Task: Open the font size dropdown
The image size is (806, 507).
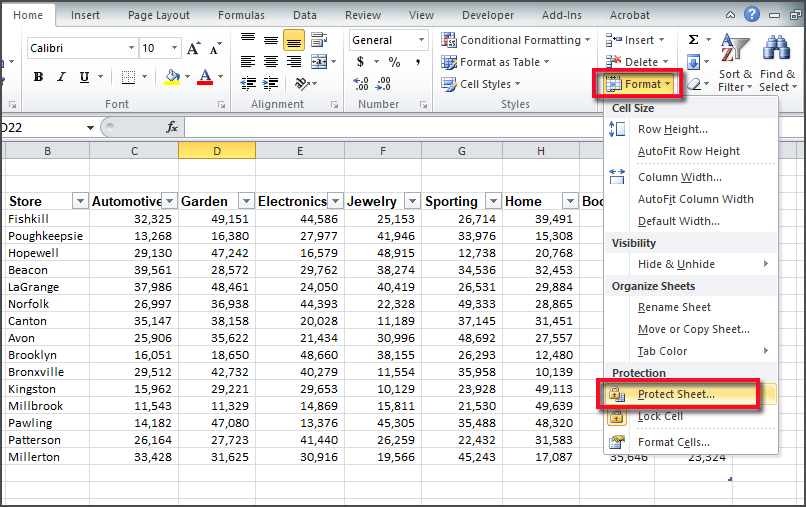Action: tap(174, 48)
